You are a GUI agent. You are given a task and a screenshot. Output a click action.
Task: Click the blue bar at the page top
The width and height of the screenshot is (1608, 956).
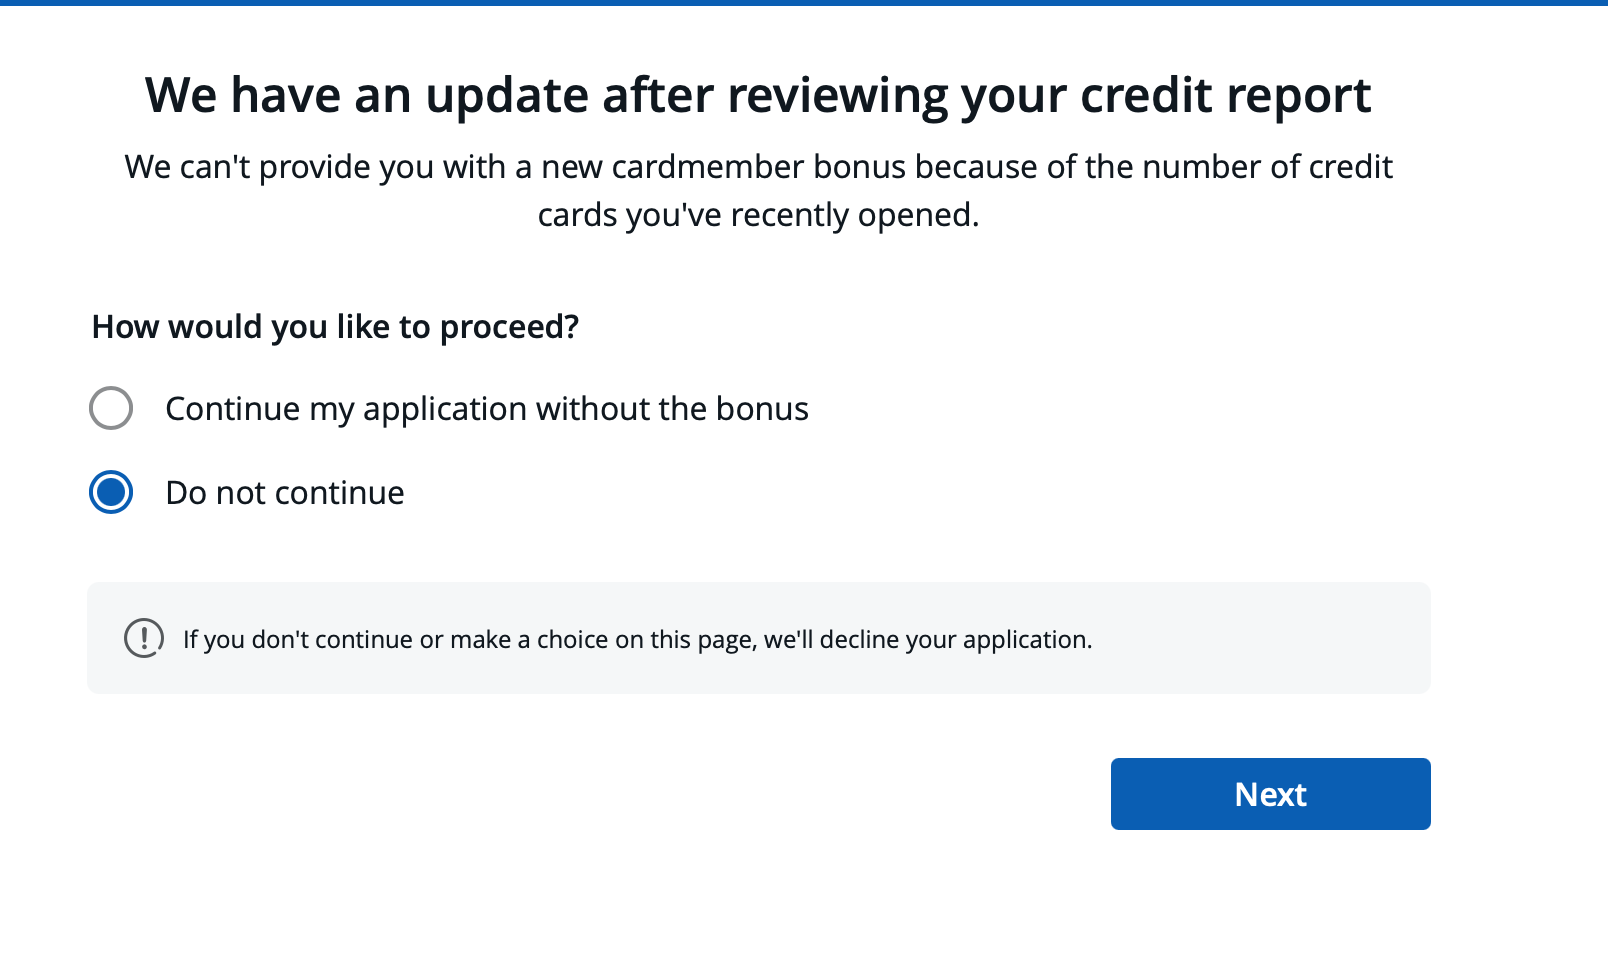pos(804,3)
